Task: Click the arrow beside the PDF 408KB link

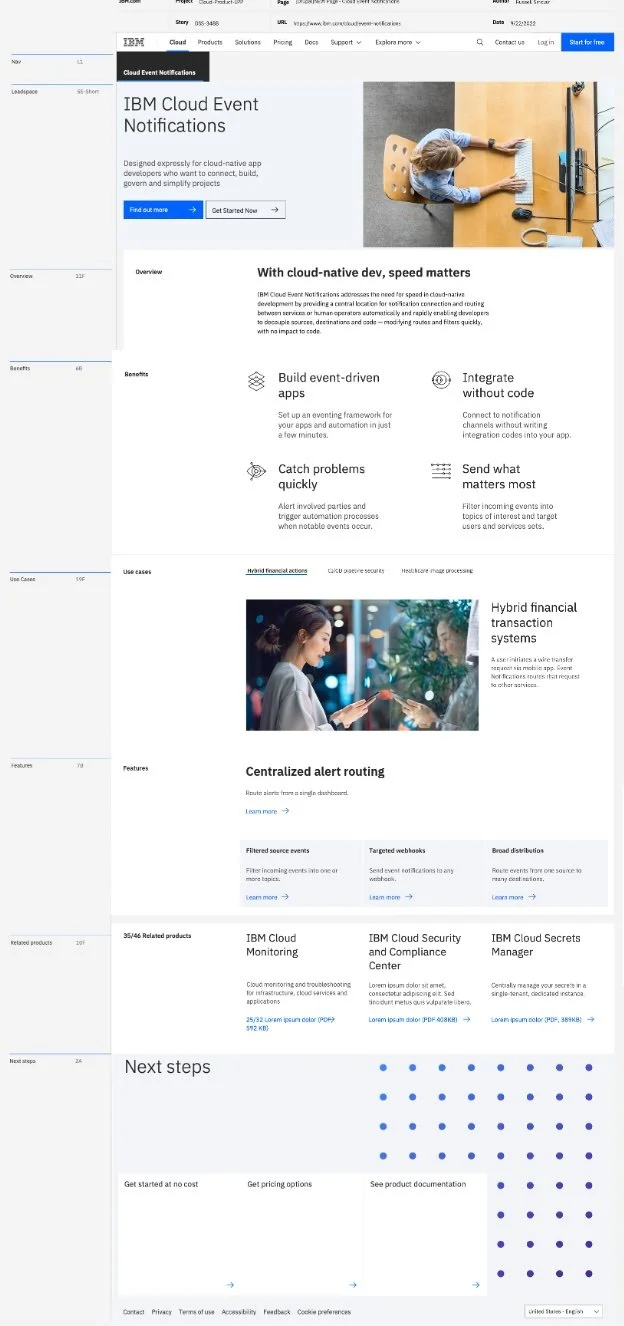Action: point(467,1019)
